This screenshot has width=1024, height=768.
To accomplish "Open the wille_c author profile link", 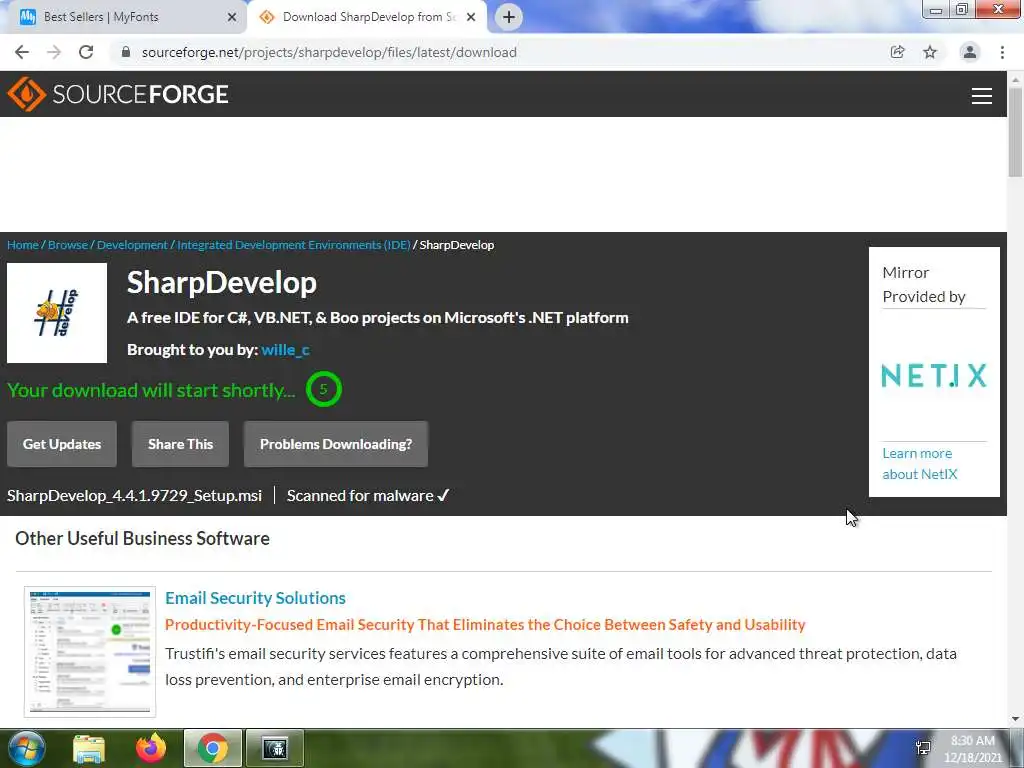I will pos(285,350).
